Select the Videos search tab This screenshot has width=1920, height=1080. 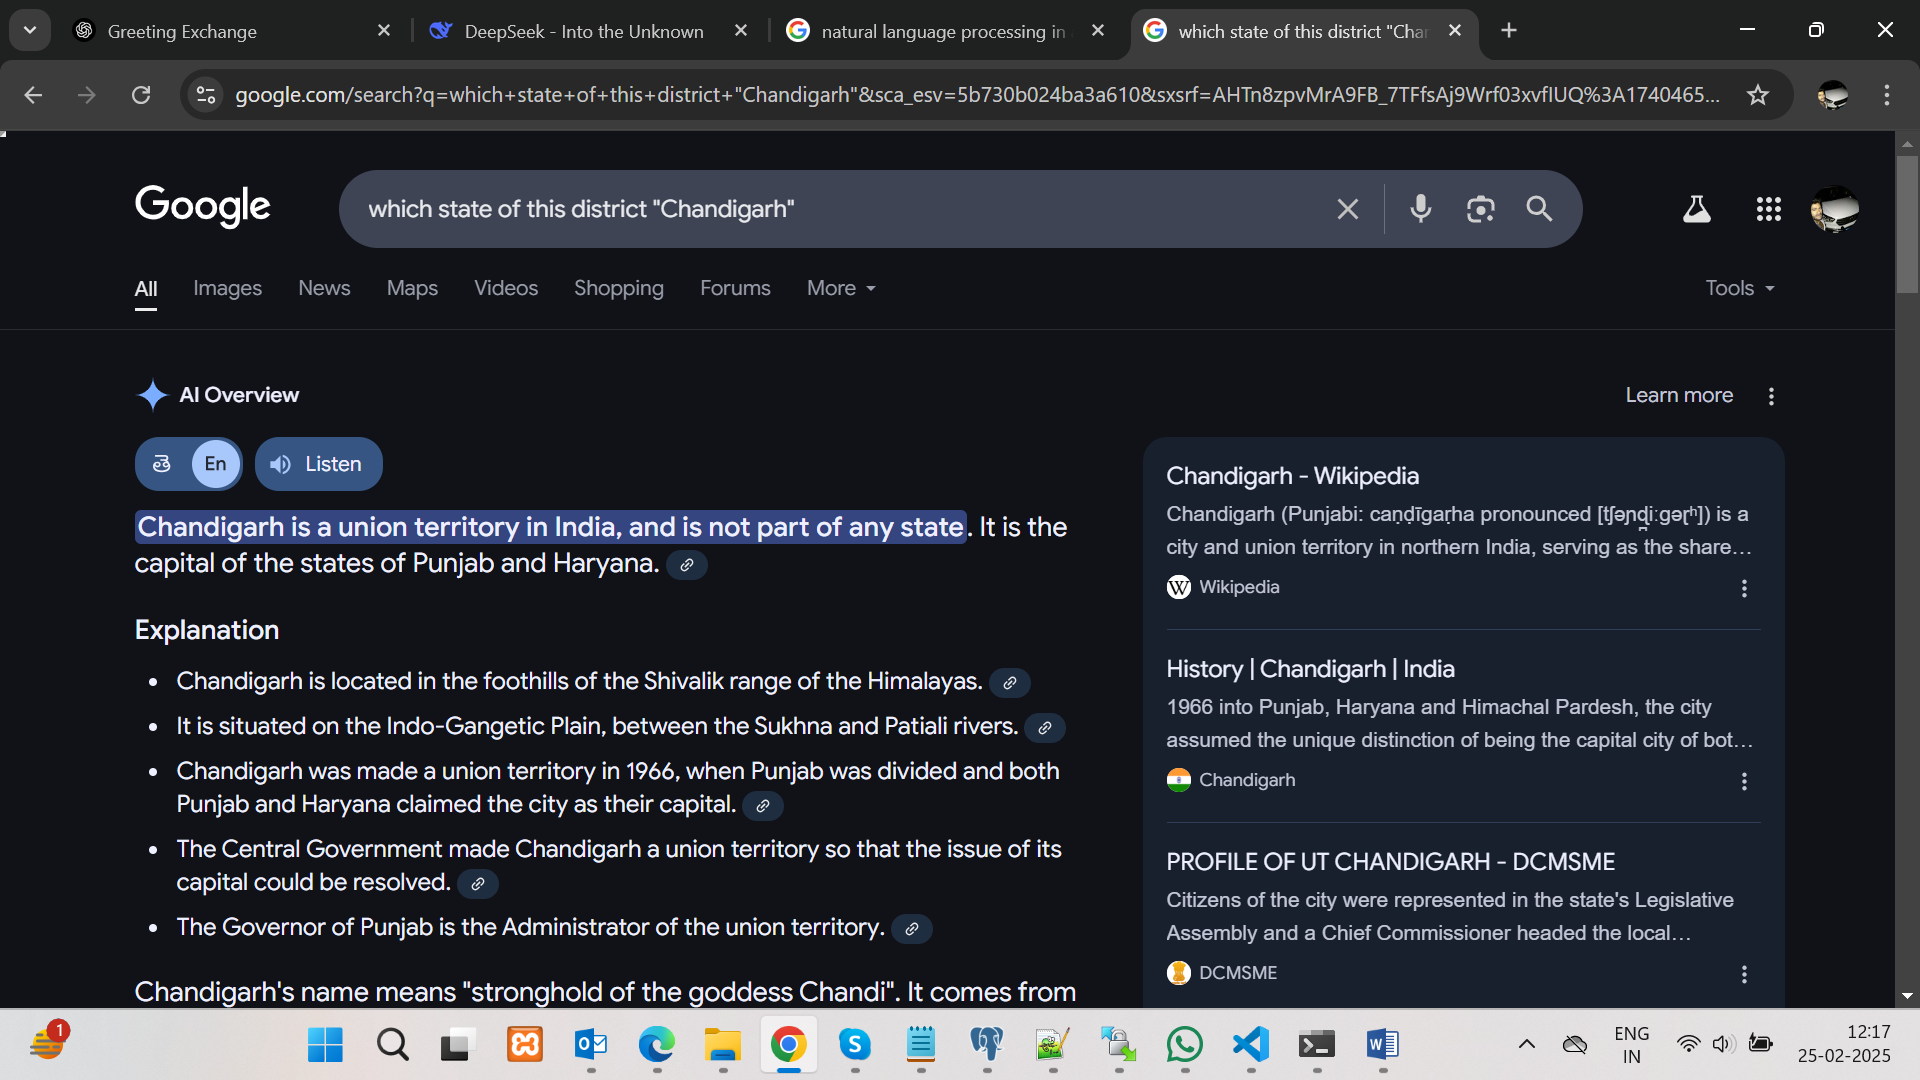tap(506, 288)
